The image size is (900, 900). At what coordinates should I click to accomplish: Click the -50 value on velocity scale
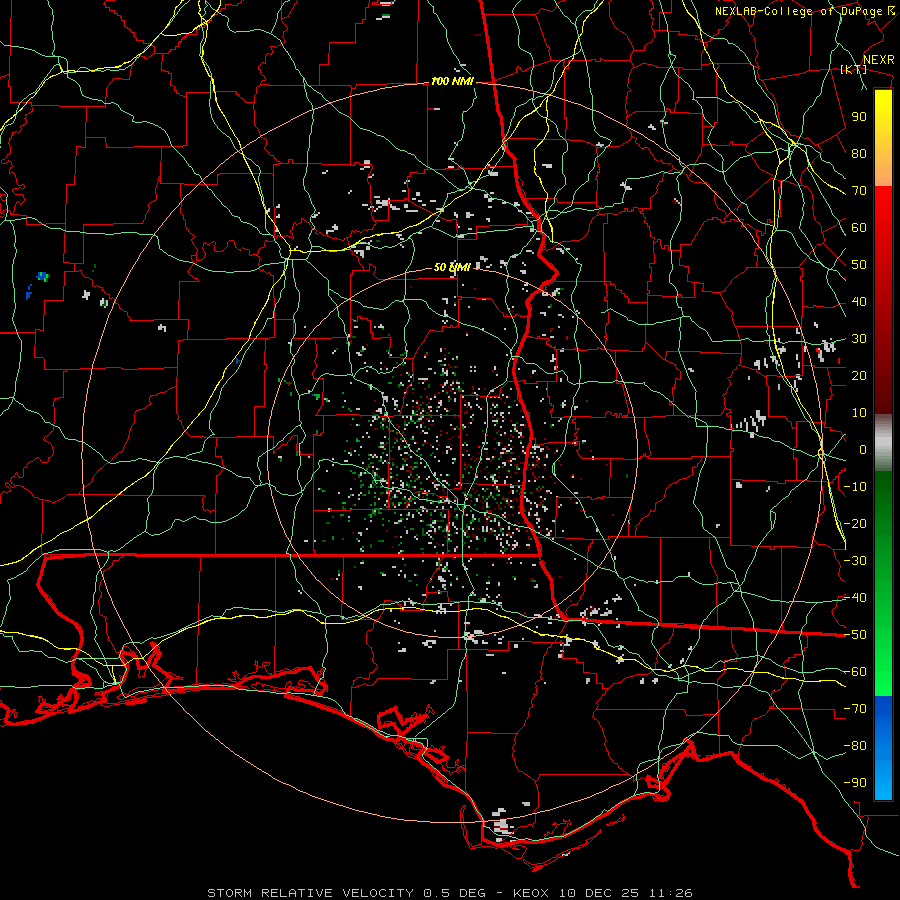click(855, 635)
